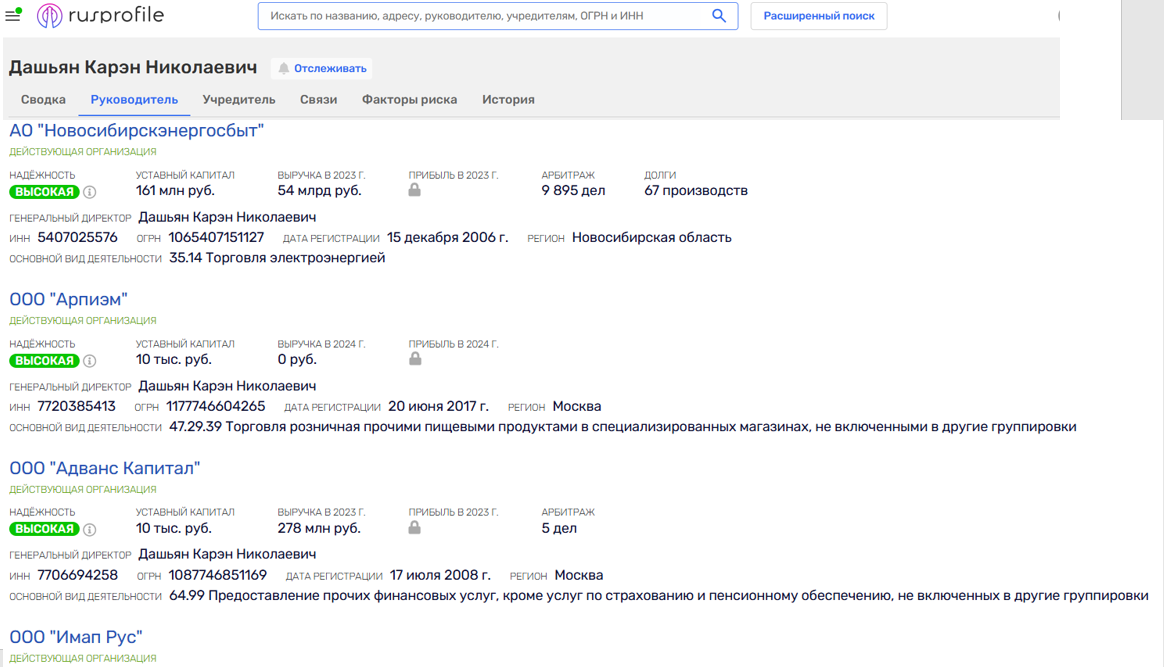Click info icon next to Новосибирскэнергосбыт reliability

click(x=90, y=192)
